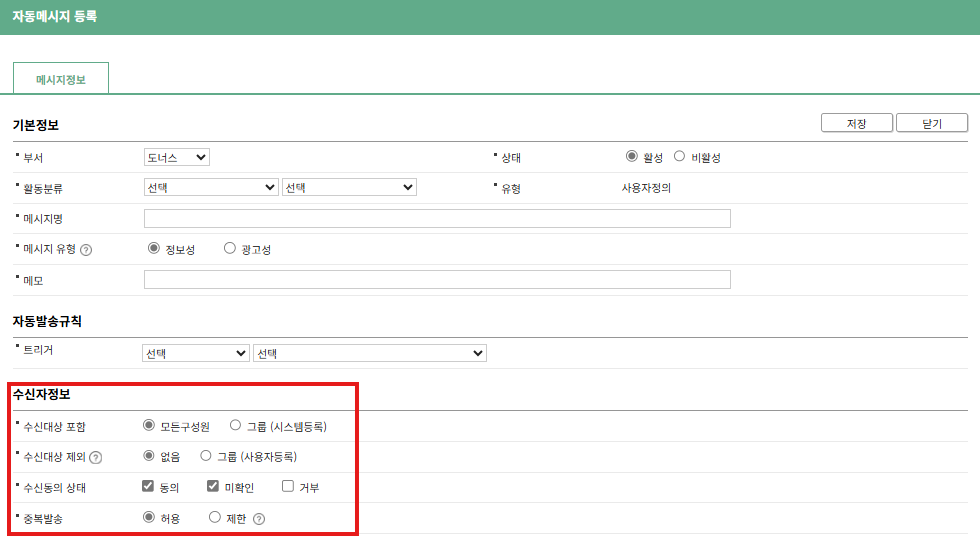The width and height of the screenshot is (980, 540).
Task: Open help icon next to 수신대상 제외
Action: (x=96, y=458)
